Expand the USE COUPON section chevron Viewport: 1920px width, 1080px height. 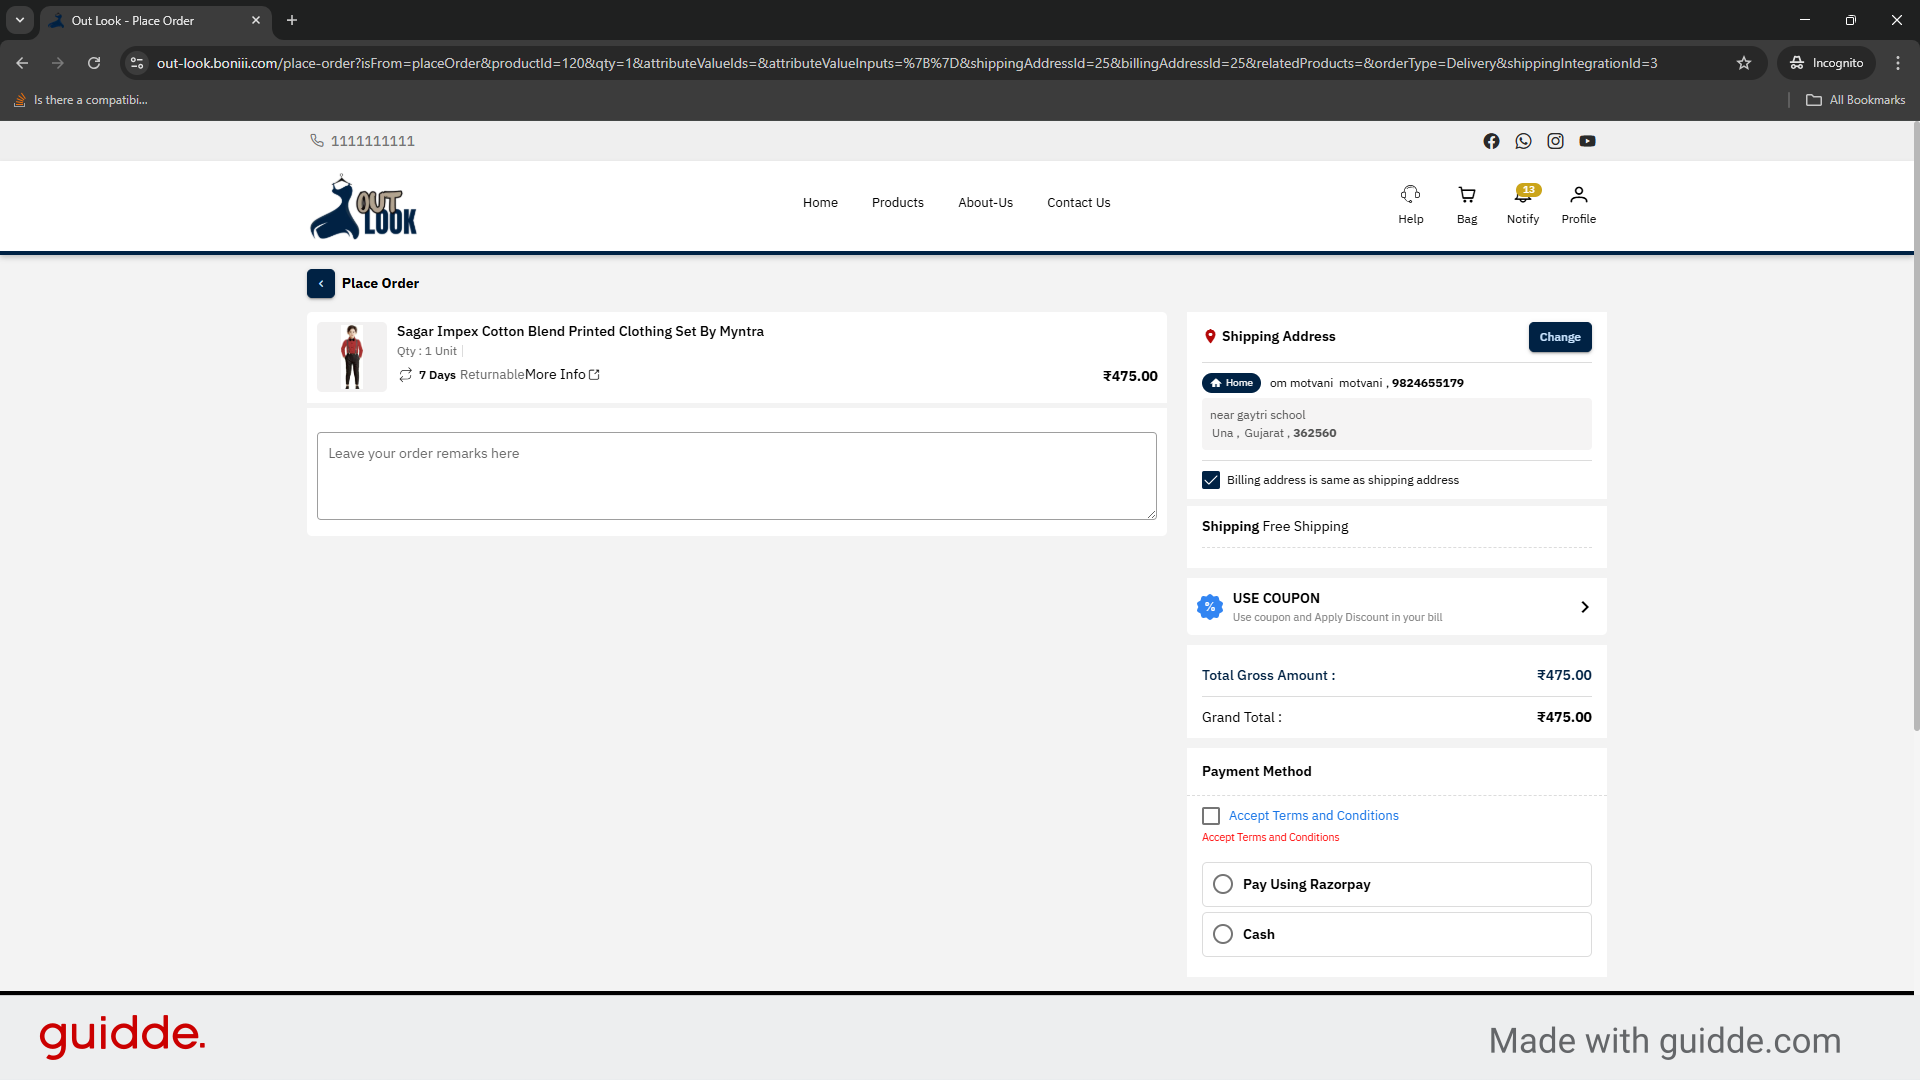[1584, 606]
